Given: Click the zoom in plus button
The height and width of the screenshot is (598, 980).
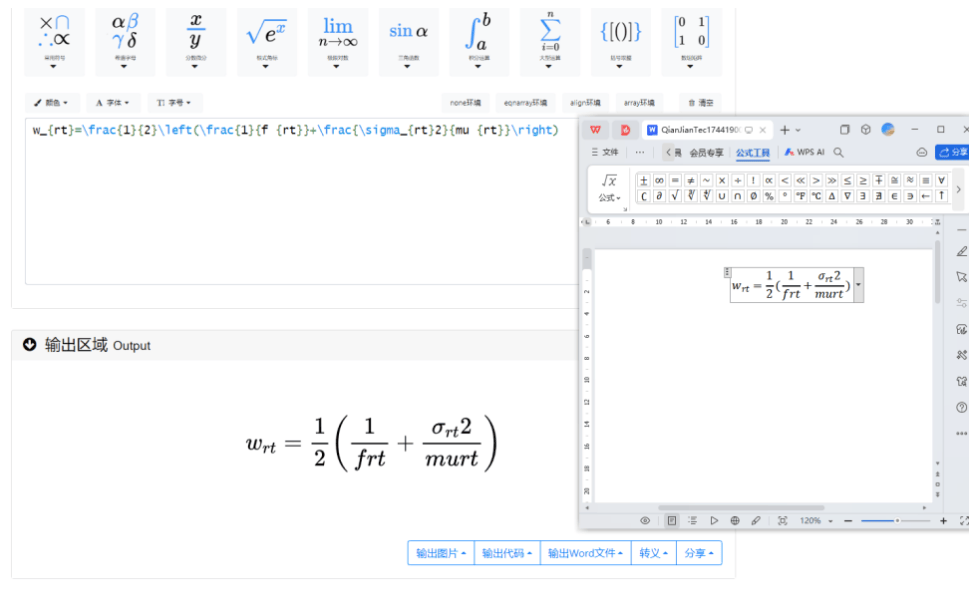Looking at the screenshot, I should 944,521.
